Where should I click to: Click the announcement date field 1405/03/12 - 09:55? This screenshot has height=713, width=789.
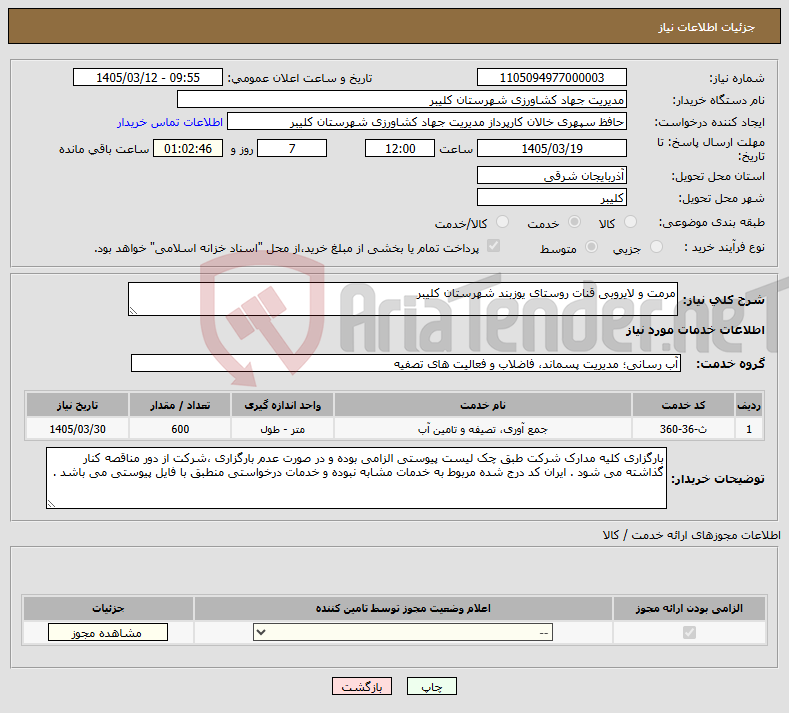(x=147, y=77)
